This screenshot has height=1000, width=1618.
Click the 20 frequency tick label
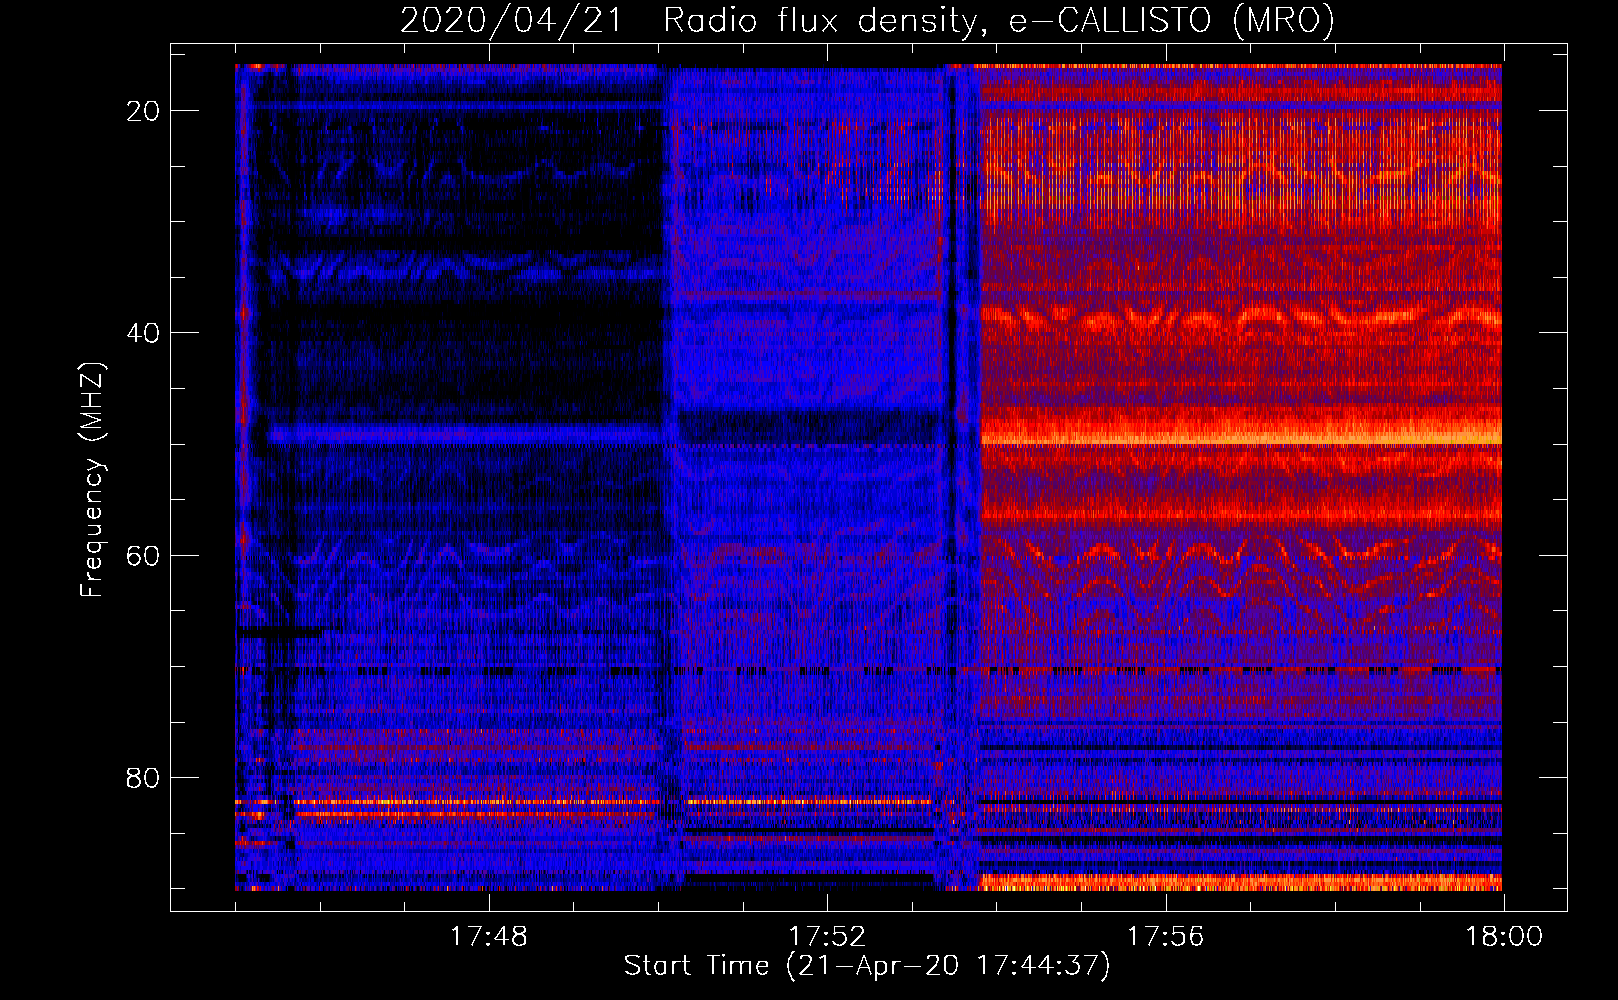[143, 111]
